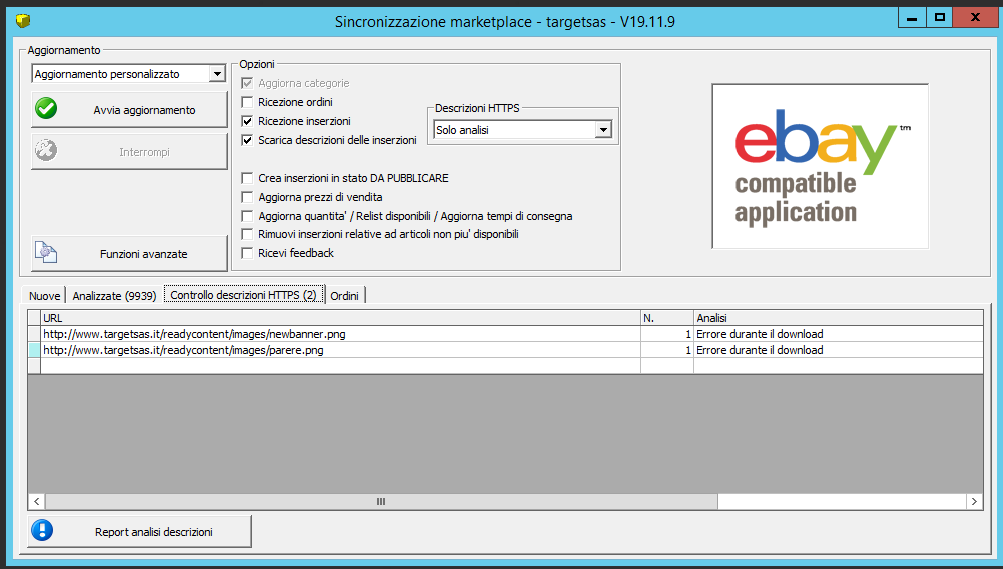1003x569 pixels.
Task: Open the Analizzate (9939) tab
Action: point(114,295)
